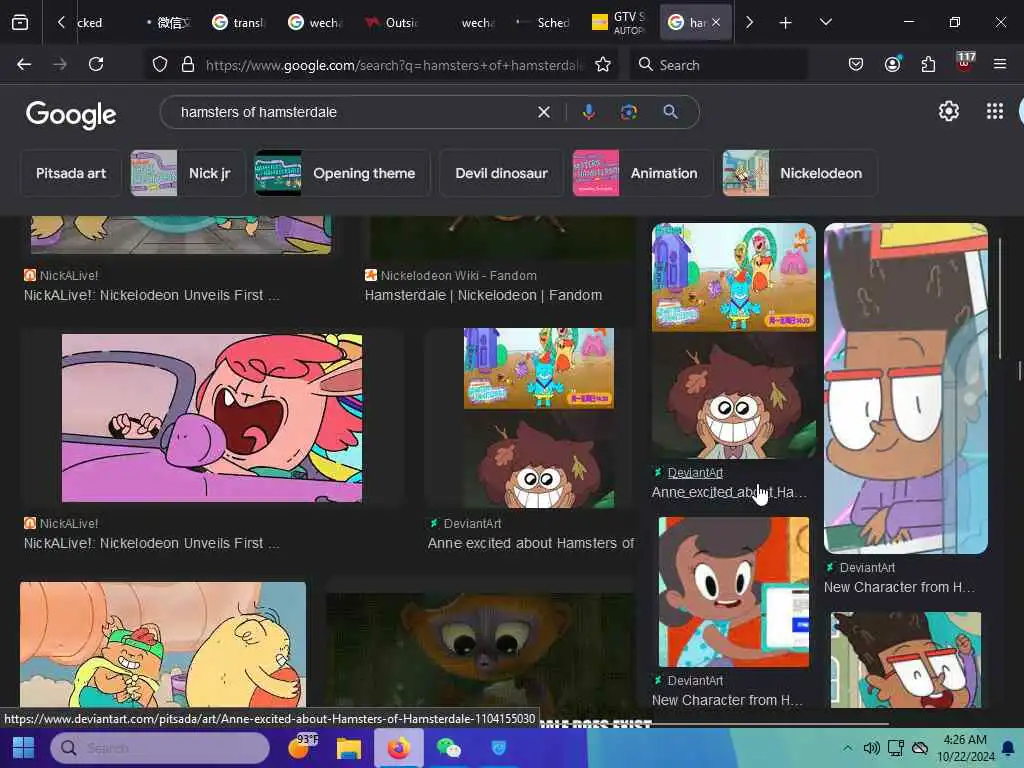
Task: Open the volume speaker tray icon
Action: [x=871, y=748]
